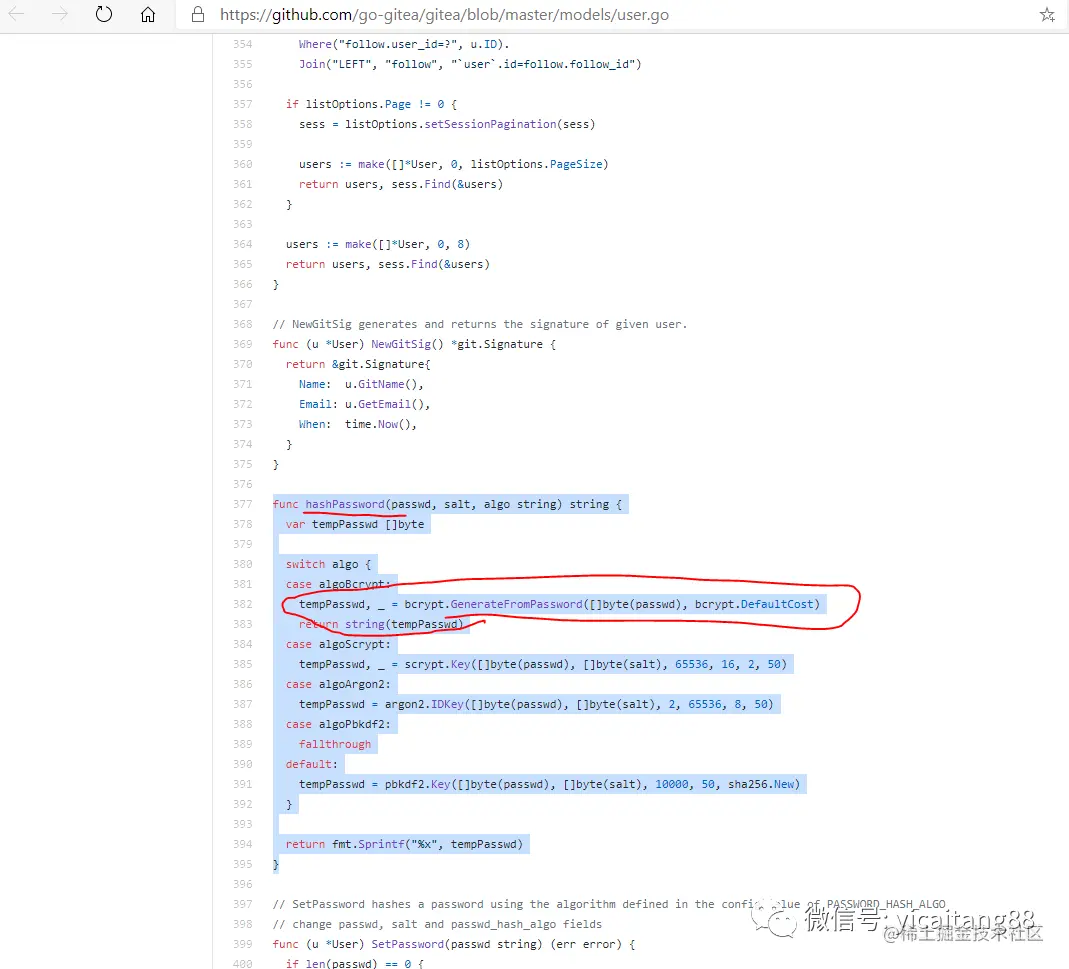Viewport: 1069px width, 969px height.
Task: Click the Where("follow.user_id=?") call
Action: 404,44
